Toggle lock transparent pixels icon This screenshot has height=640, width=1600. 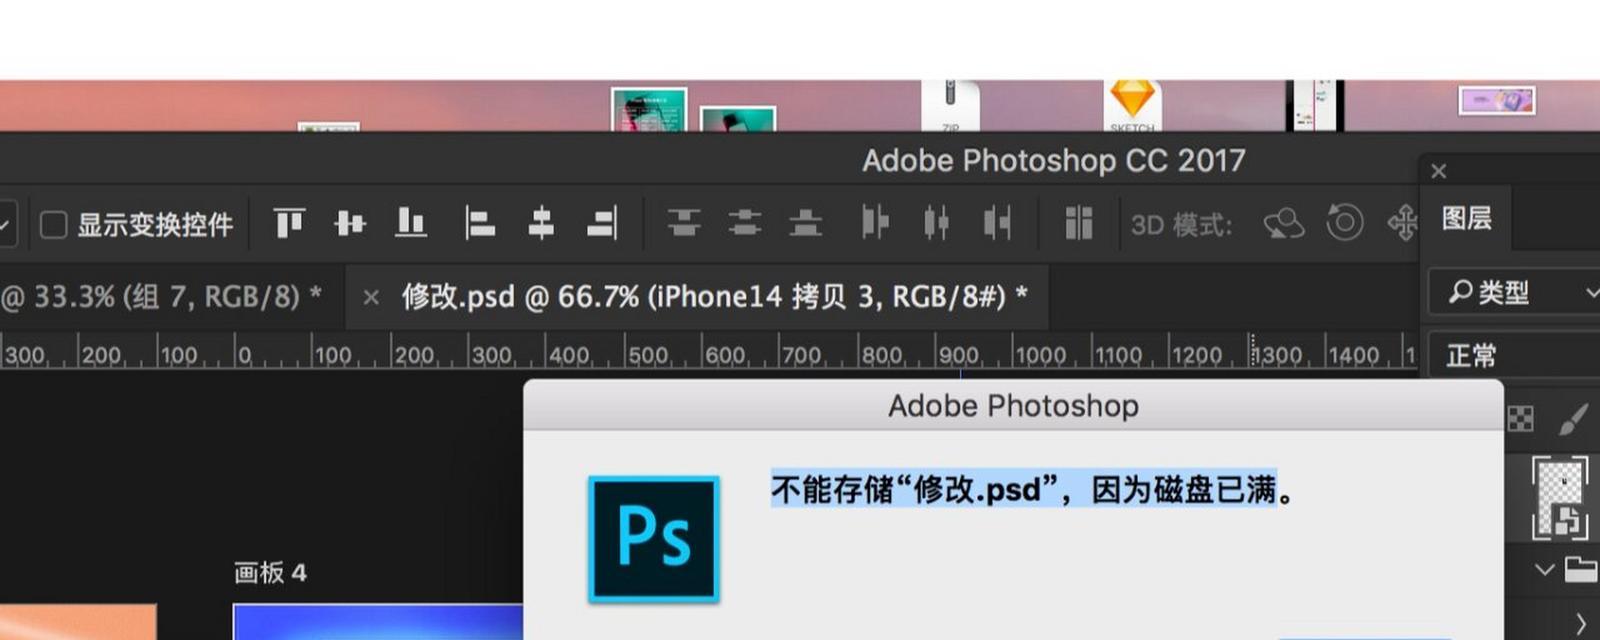1520,418
